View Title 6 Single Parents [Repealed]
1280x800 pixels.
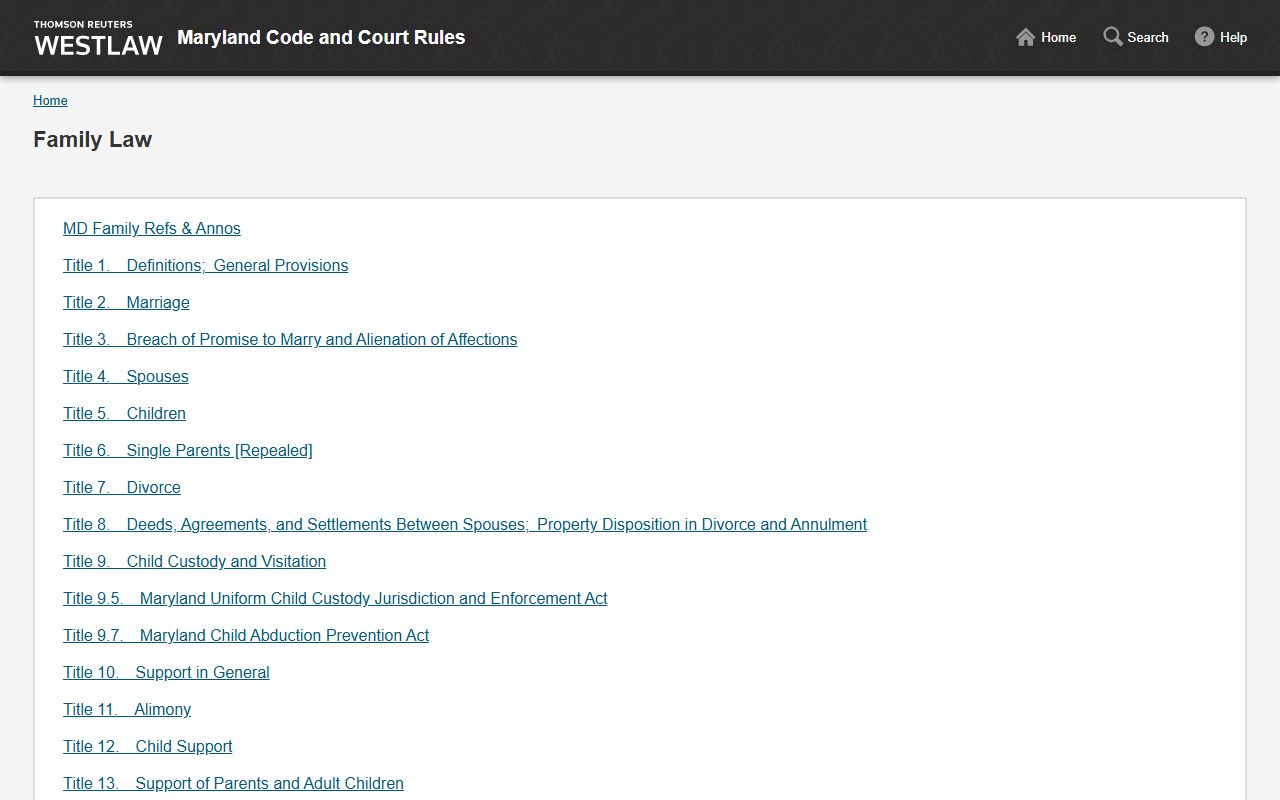click(188, 451)
